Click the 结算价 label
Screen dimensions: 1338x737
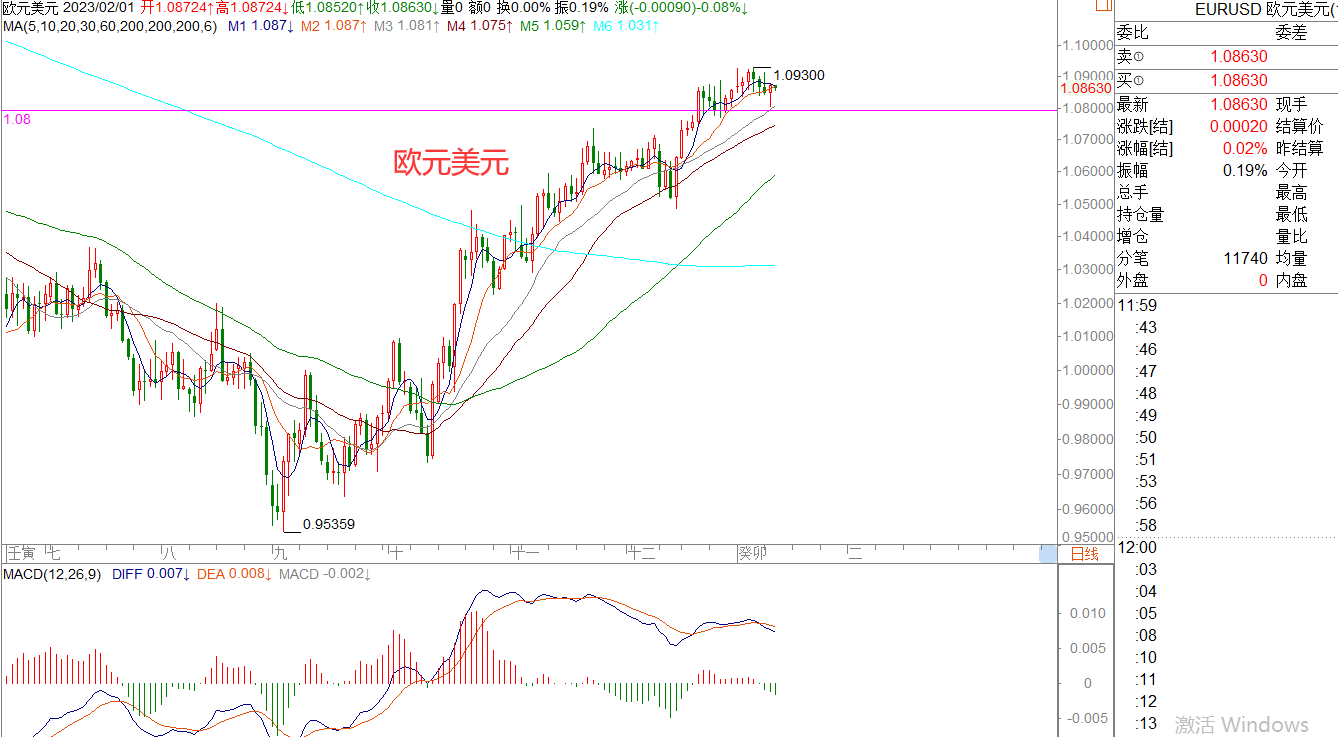coord(1299,126)
